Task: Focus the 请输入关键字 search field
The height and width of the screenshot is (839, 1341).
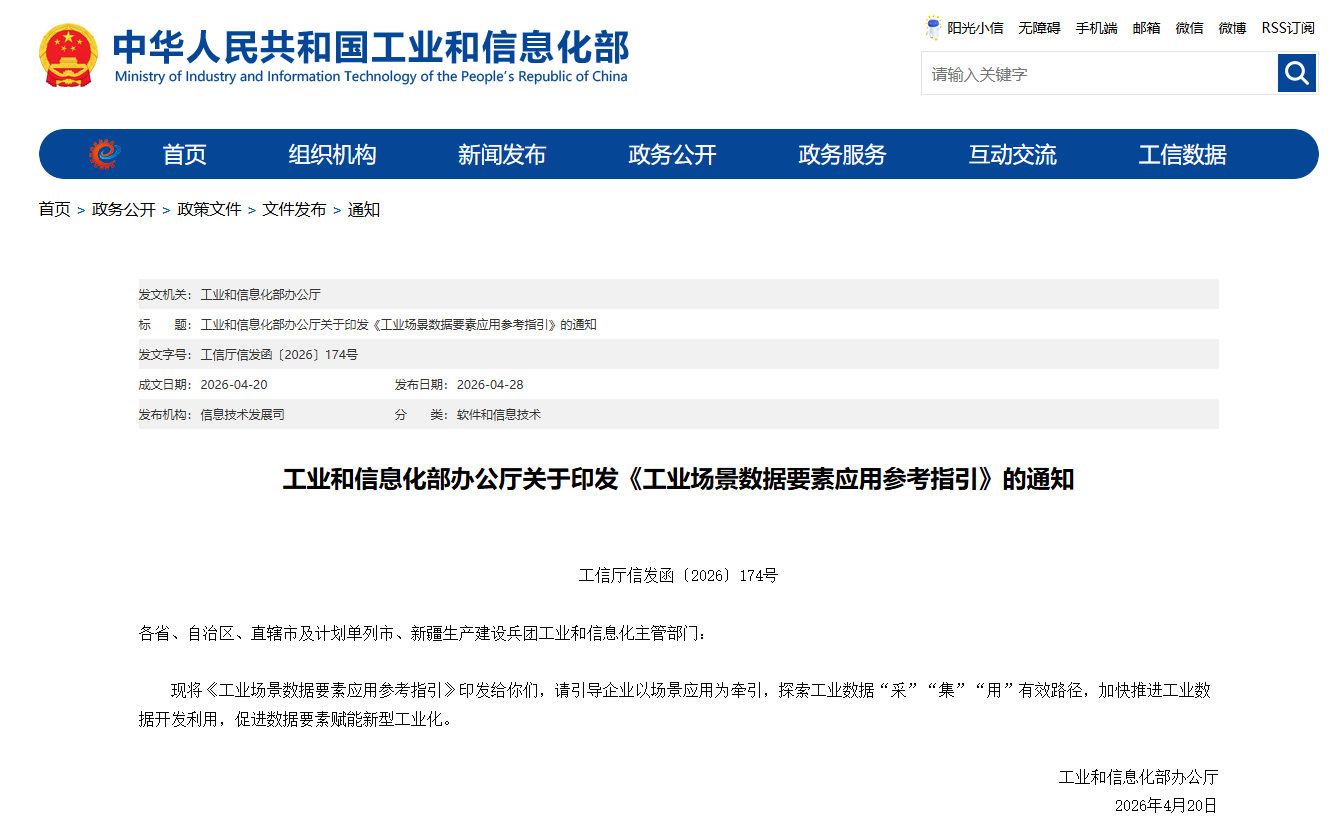Action: pos(1099,73)
